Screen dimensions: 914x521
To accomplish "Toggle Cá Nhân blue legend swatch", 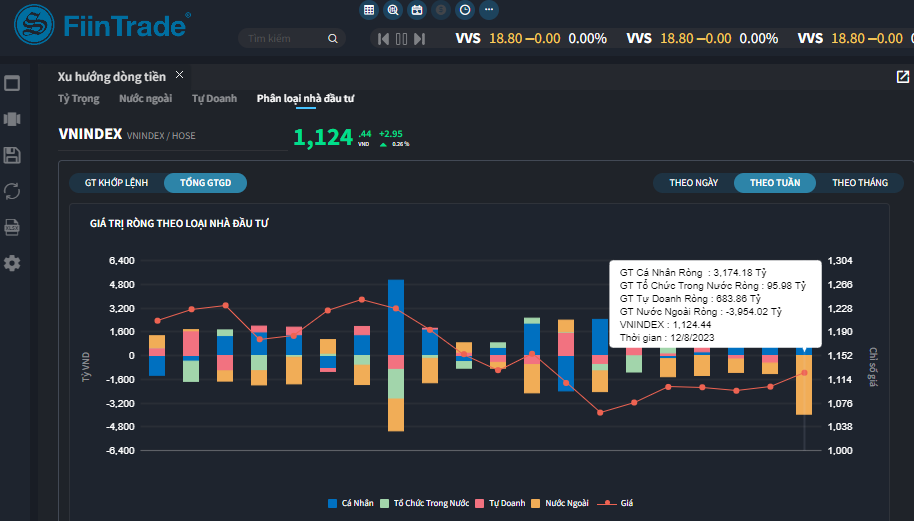I will (x=333, y=503).
